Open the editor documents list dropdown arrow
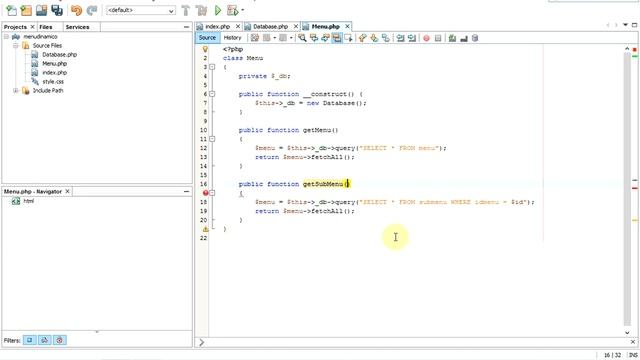 [x=625, y=25]
